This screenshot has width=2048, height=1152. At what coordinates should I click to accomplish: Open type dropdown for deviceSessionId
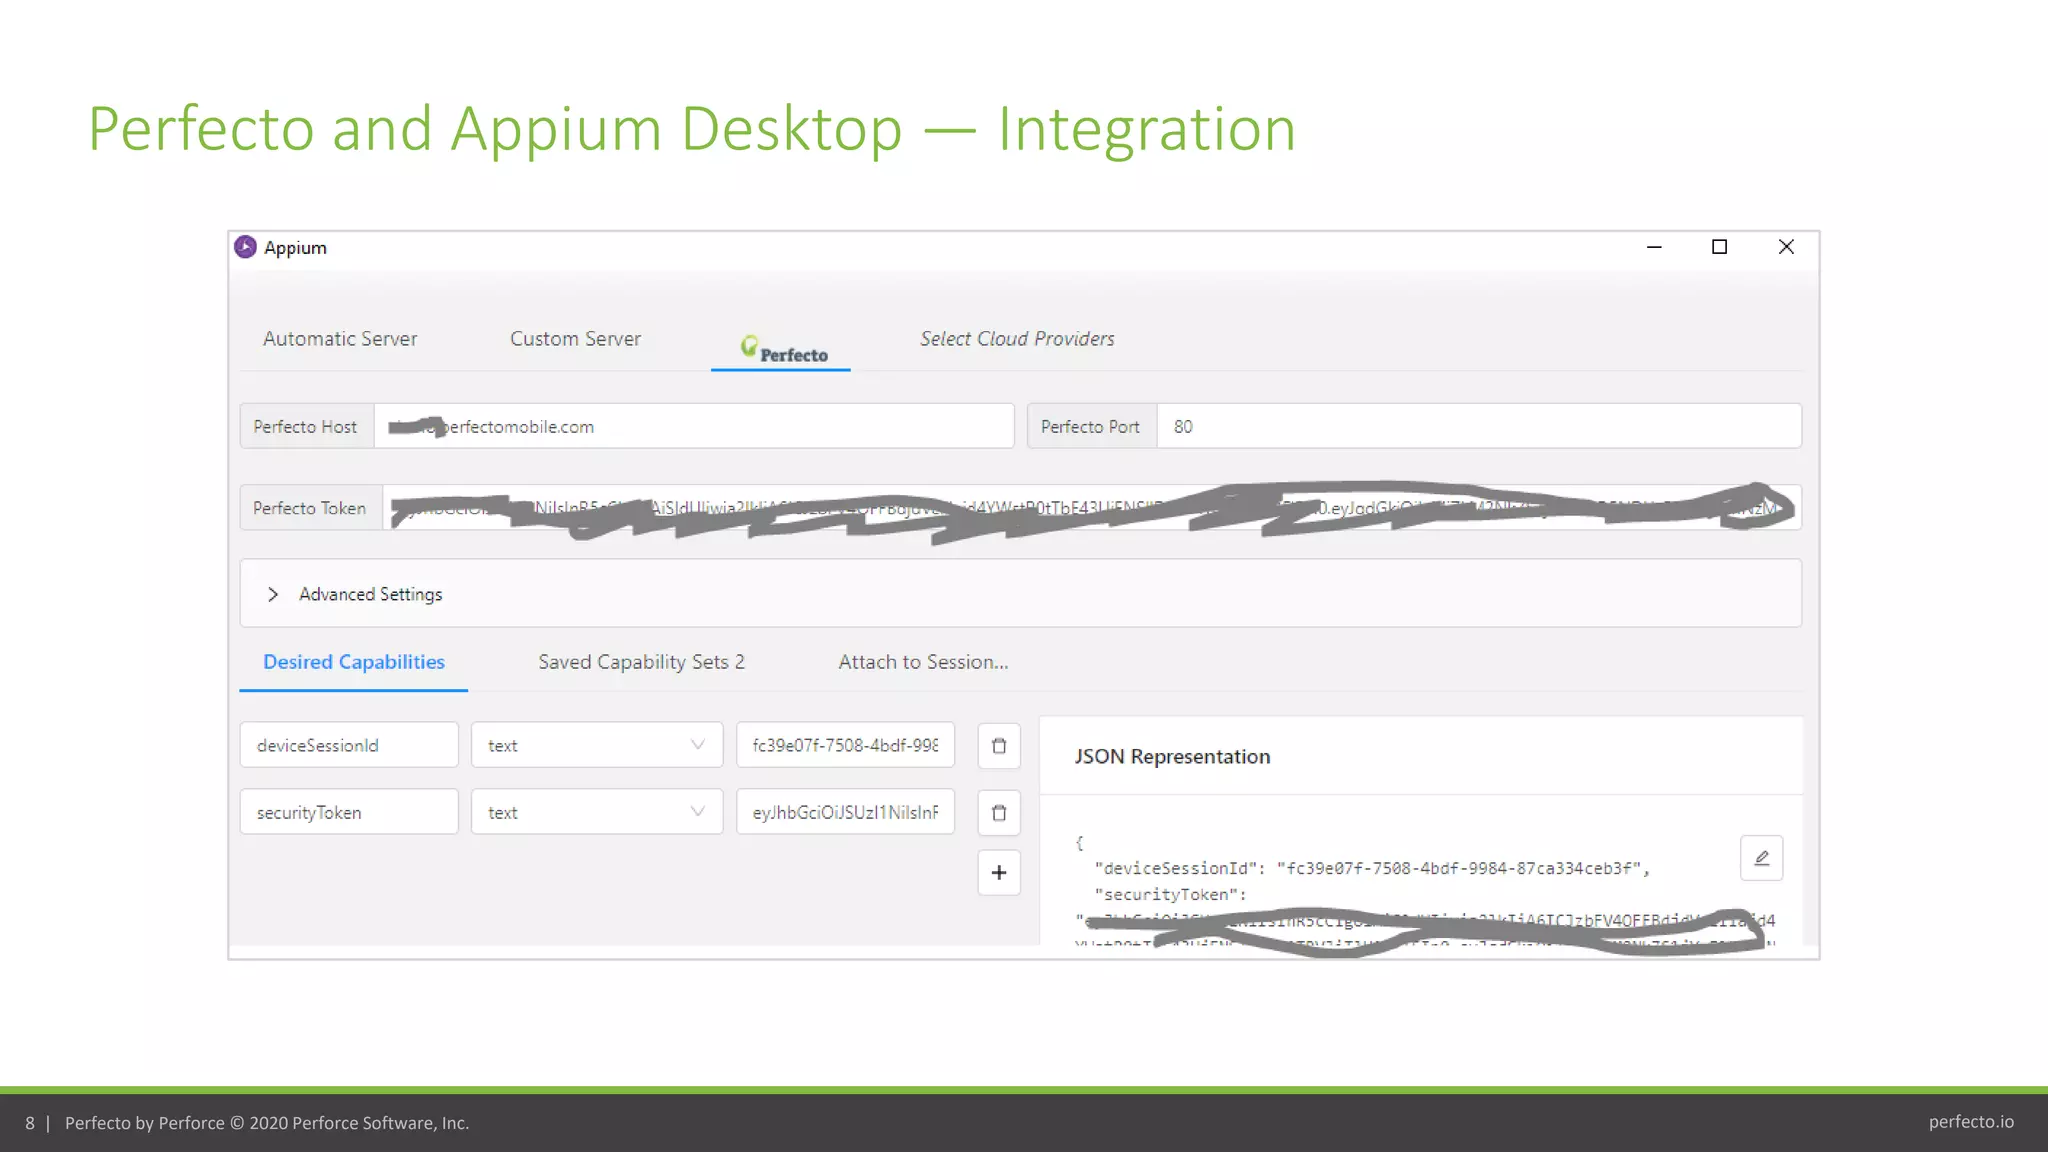point(596,745)
